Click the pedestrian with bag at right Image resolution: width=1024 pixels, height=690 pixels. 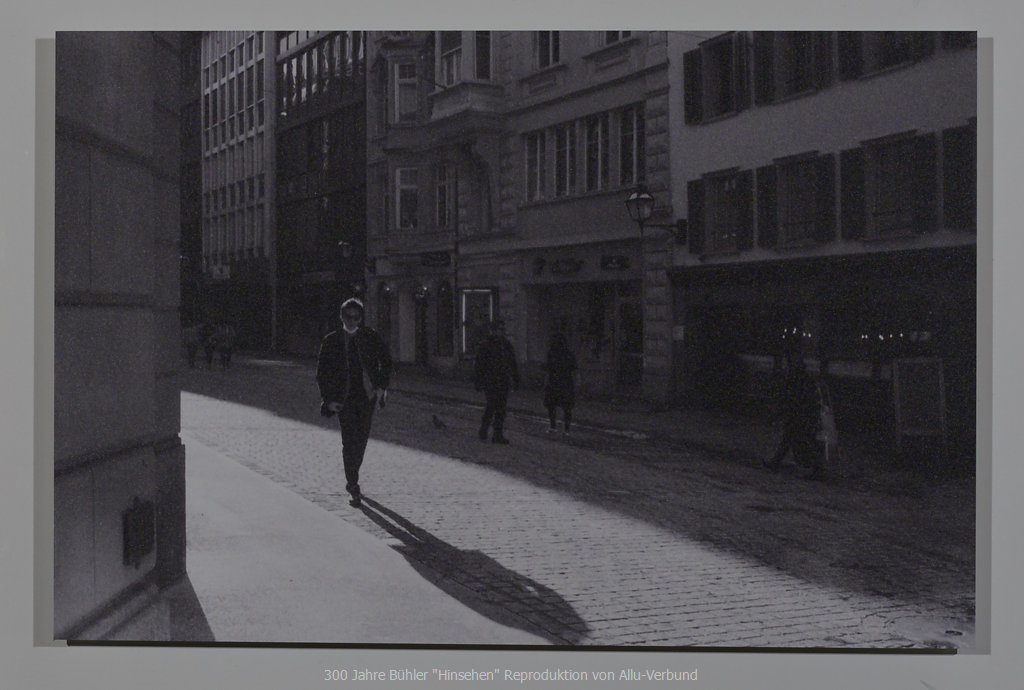coord(803,420)
